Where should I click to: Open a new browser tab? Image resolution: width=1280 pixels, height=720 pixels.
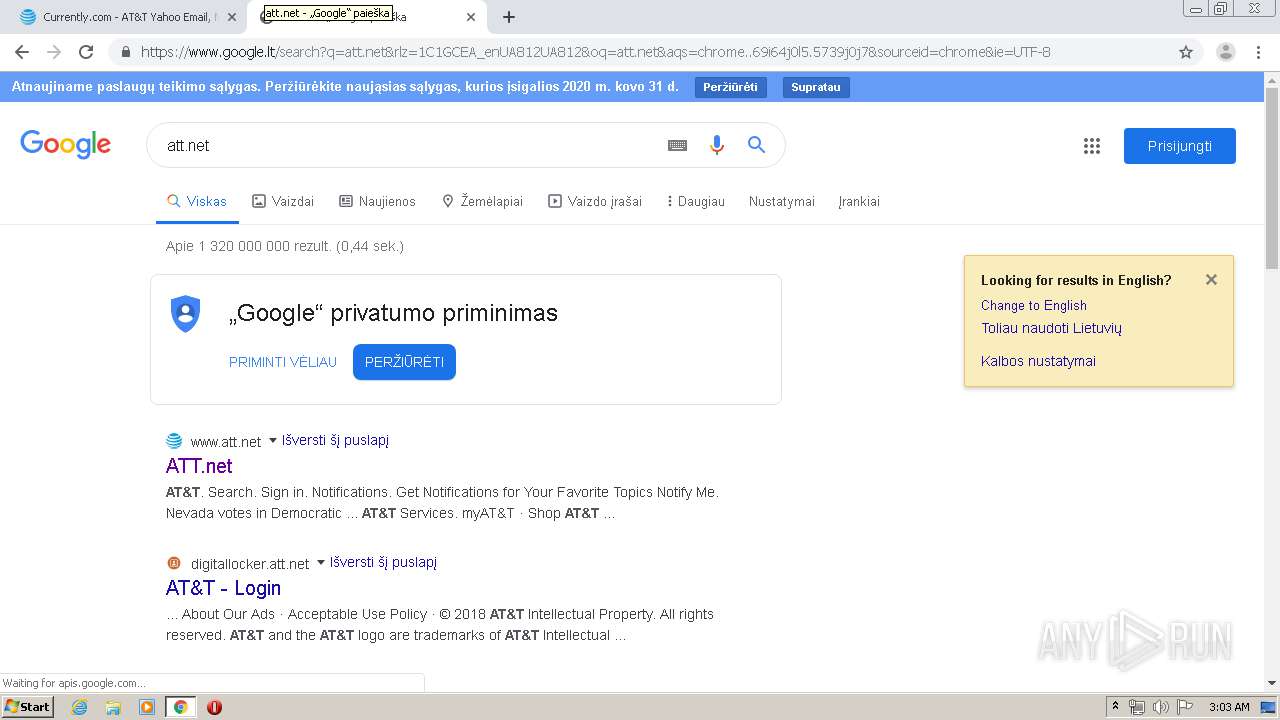pyautogui.click(x=509, y=17)
